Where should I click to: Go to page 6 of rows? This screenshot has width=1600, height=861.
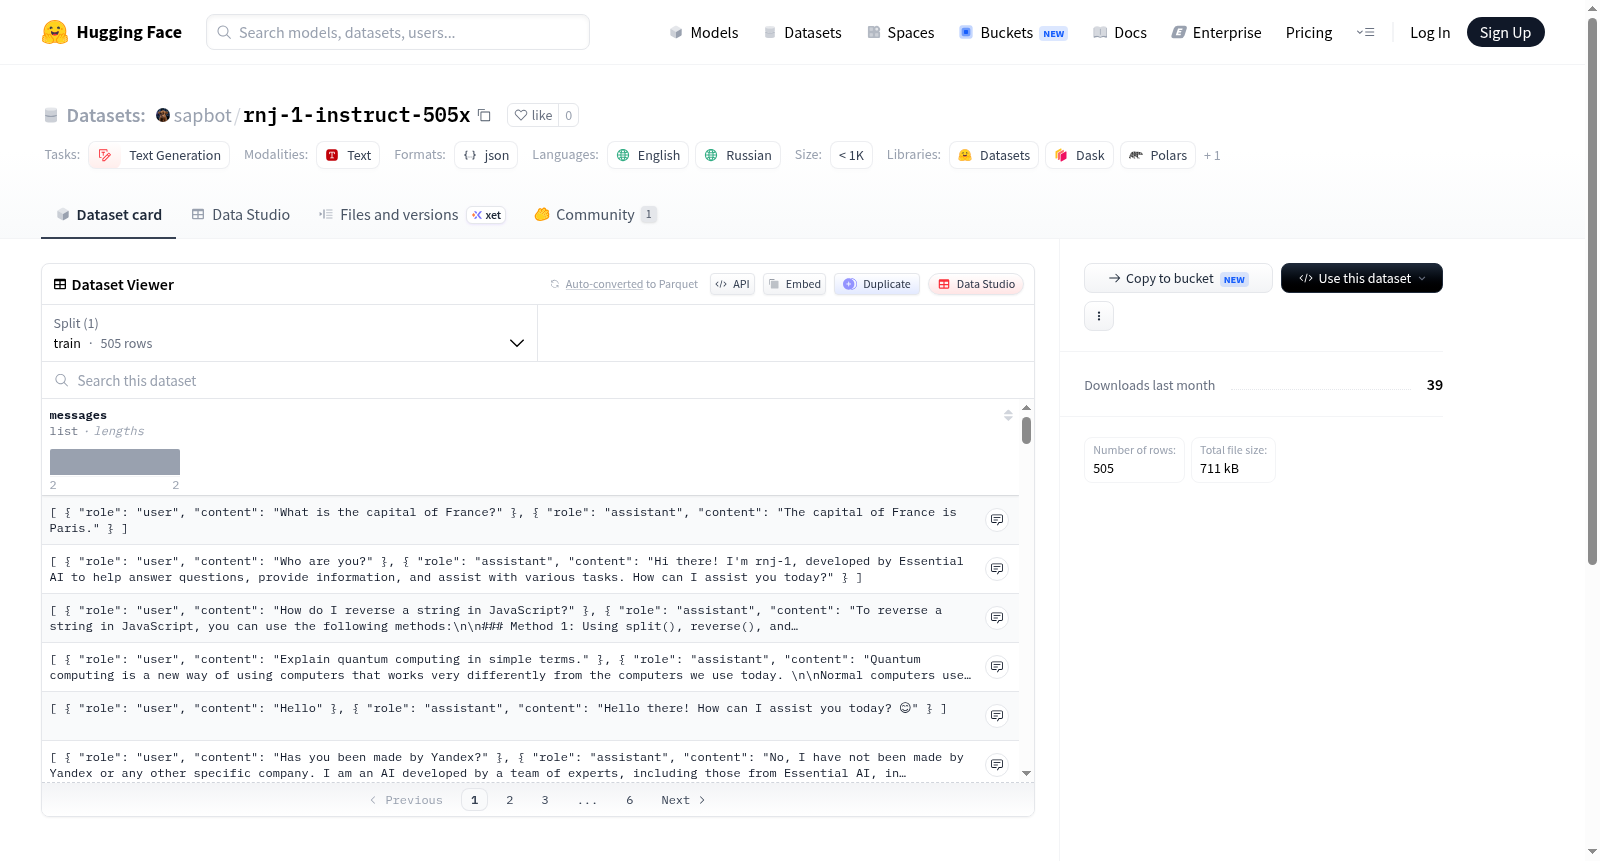(630, 800)
